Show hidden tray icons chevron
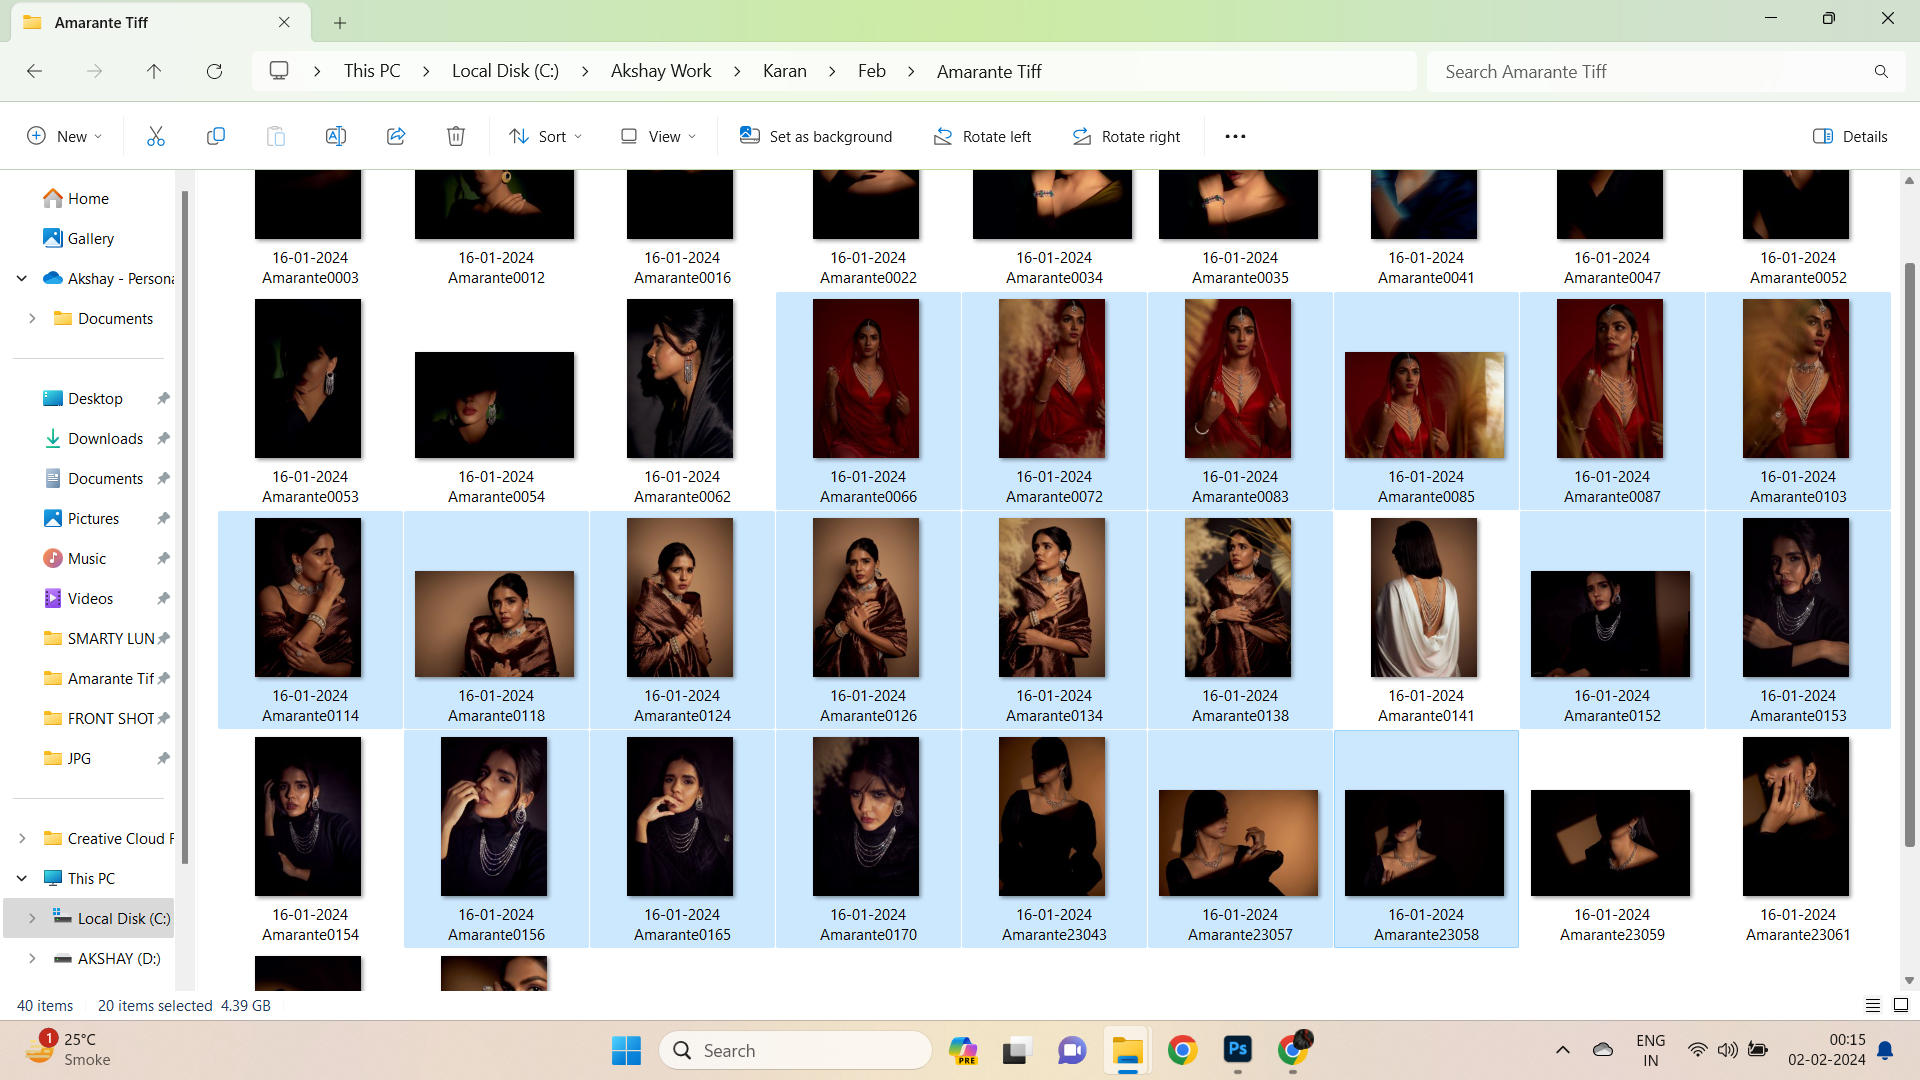This screenshot has width=1920, height=1080. pyautogui.click(x=1562, y=1050)
